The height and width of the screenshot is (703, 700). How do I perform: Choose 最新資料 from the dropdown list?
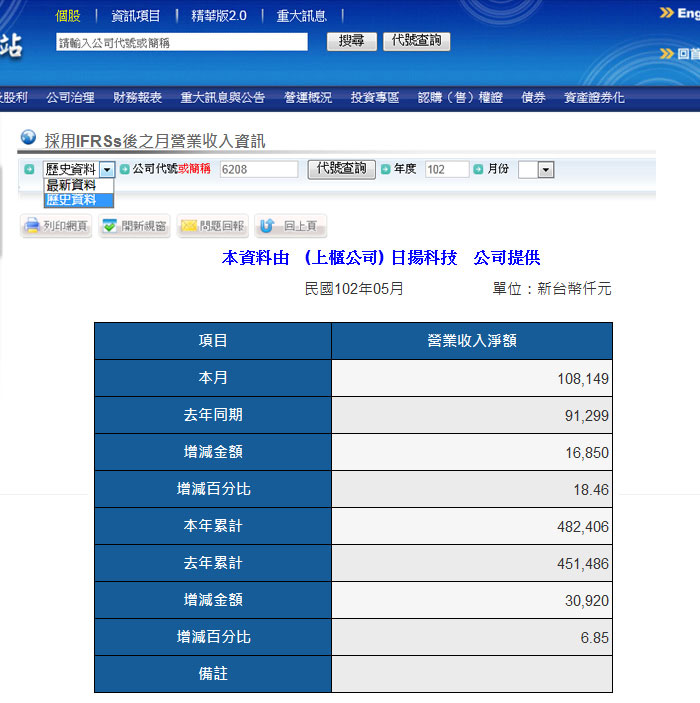coord(71,185)
